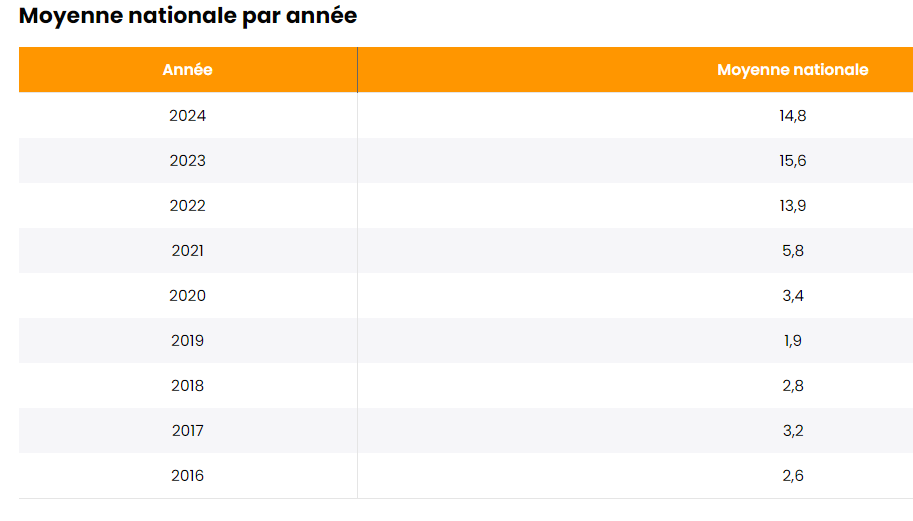This screenshot has height=521, width=913.
Task: Click the 2017 year cell
Action: pos(187,431)
